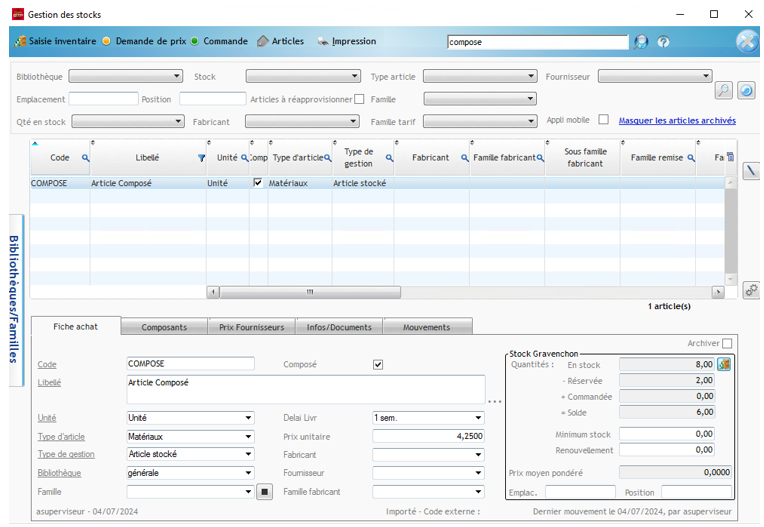
Task: Filter the Famille remise column magnifier
Action: click(x=691, y=158)
